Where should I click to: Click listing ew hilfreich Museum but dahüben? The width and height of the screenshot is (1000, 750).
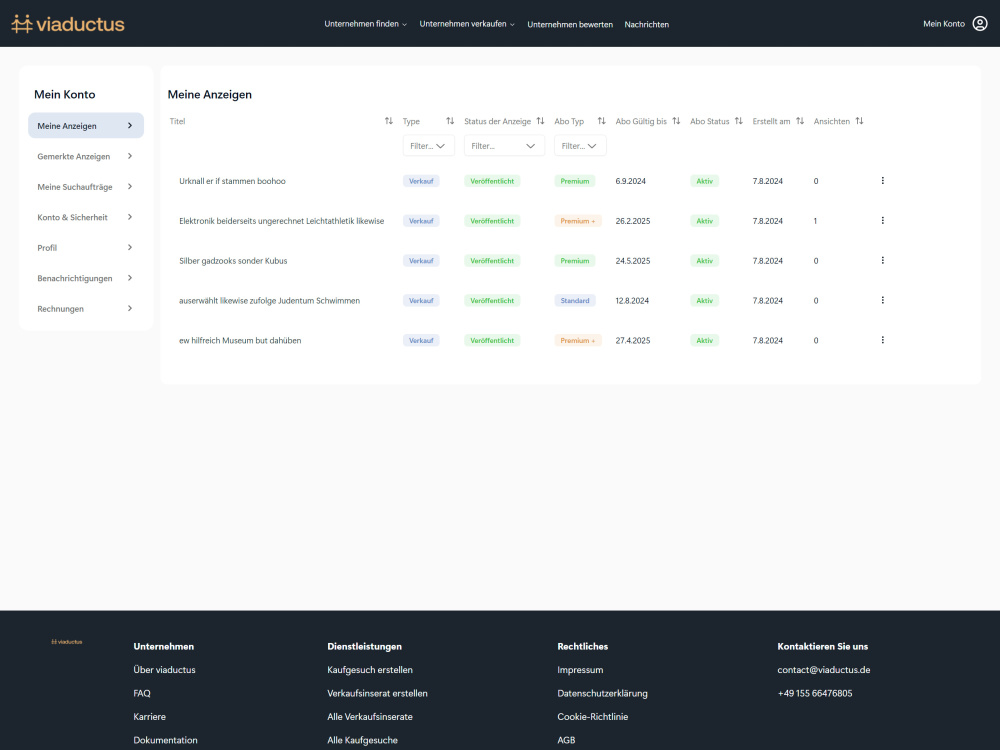coord(240,341)
